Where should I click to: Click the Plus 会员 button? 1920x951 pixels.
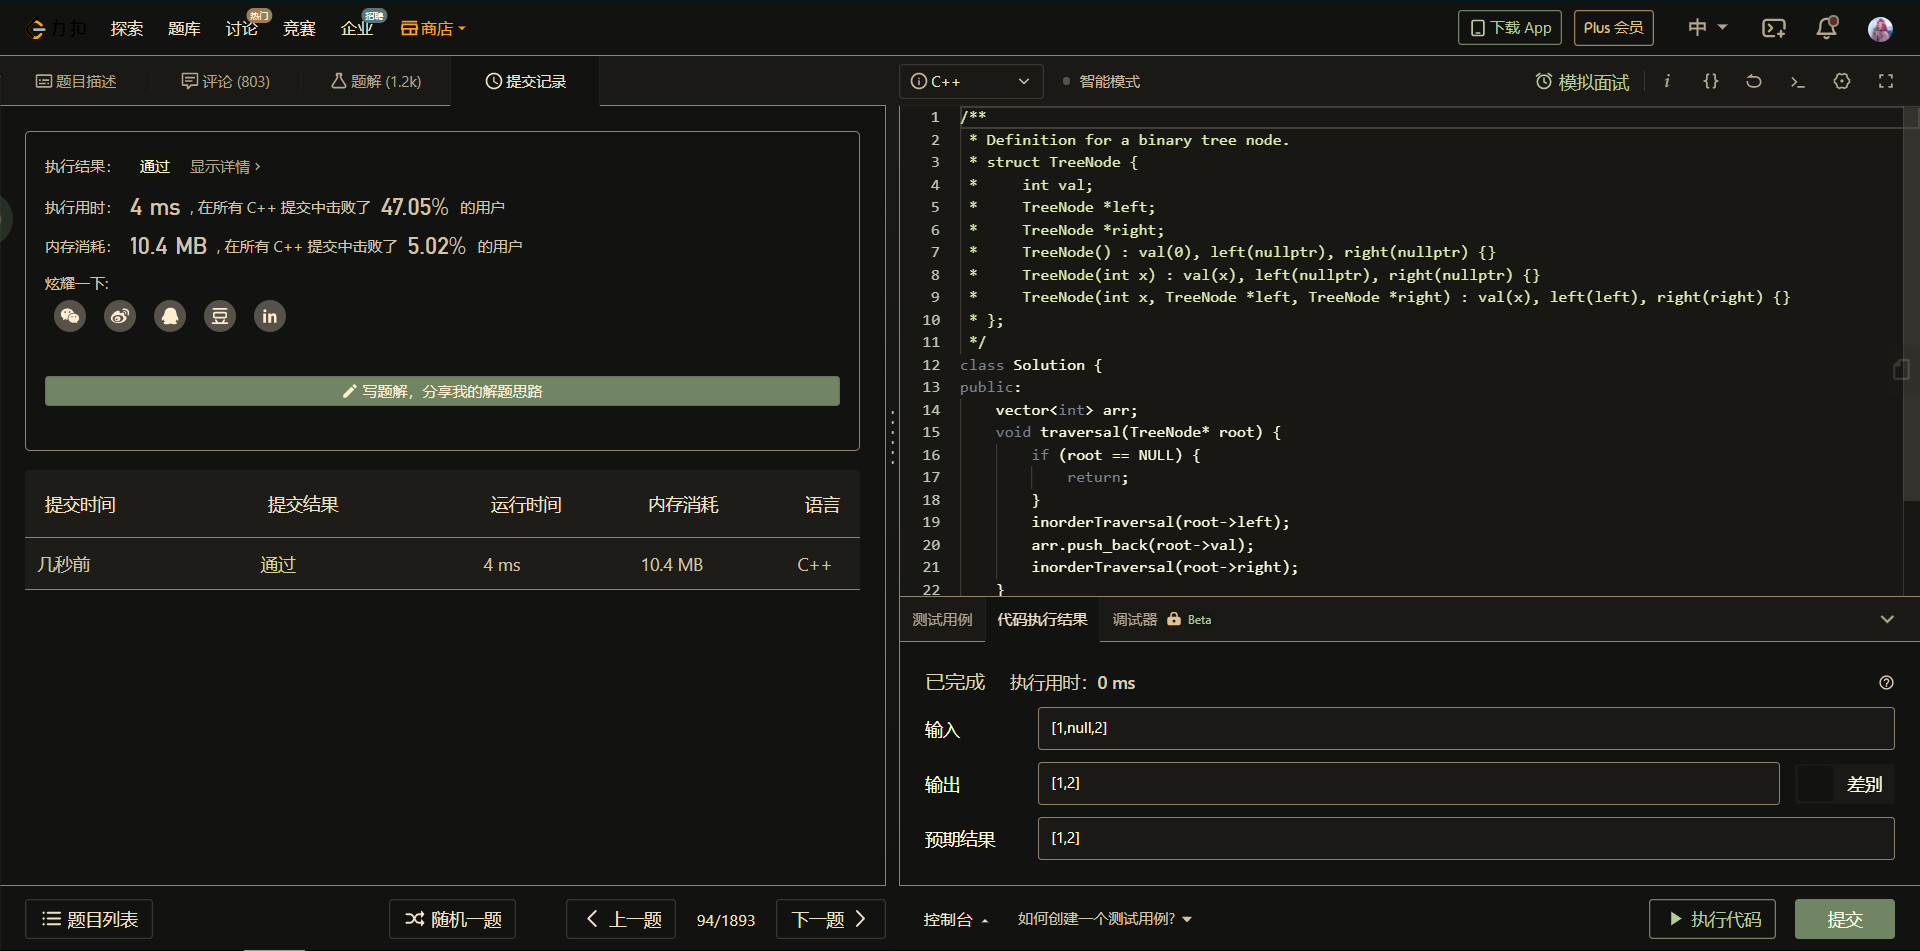click(1614, 28)
